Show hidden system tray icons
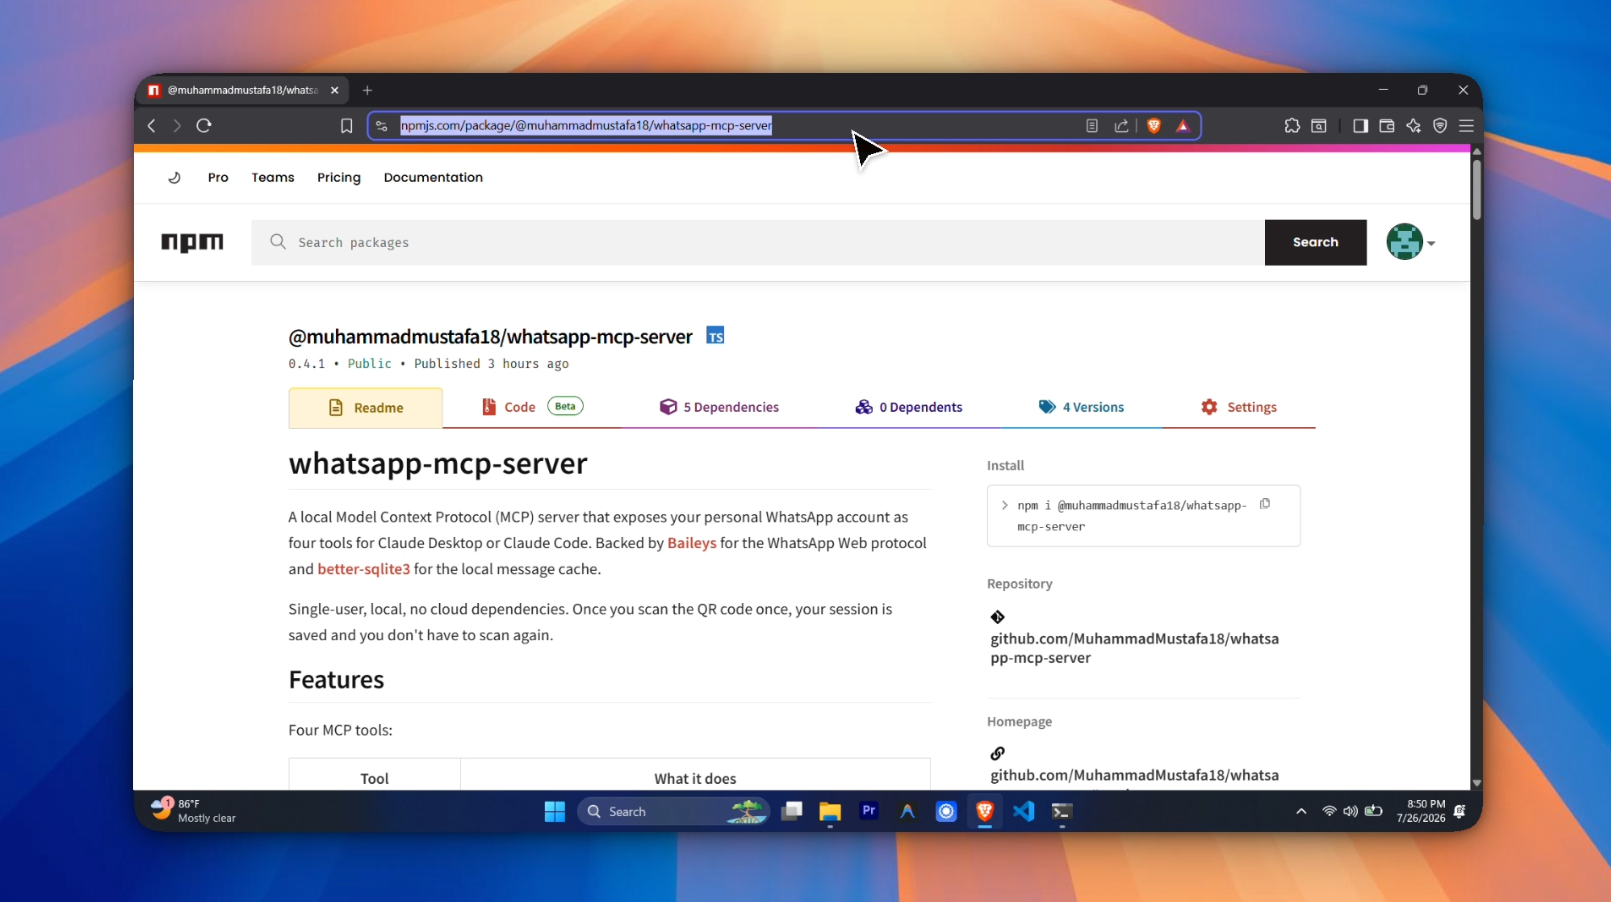 pos(1301,812)
